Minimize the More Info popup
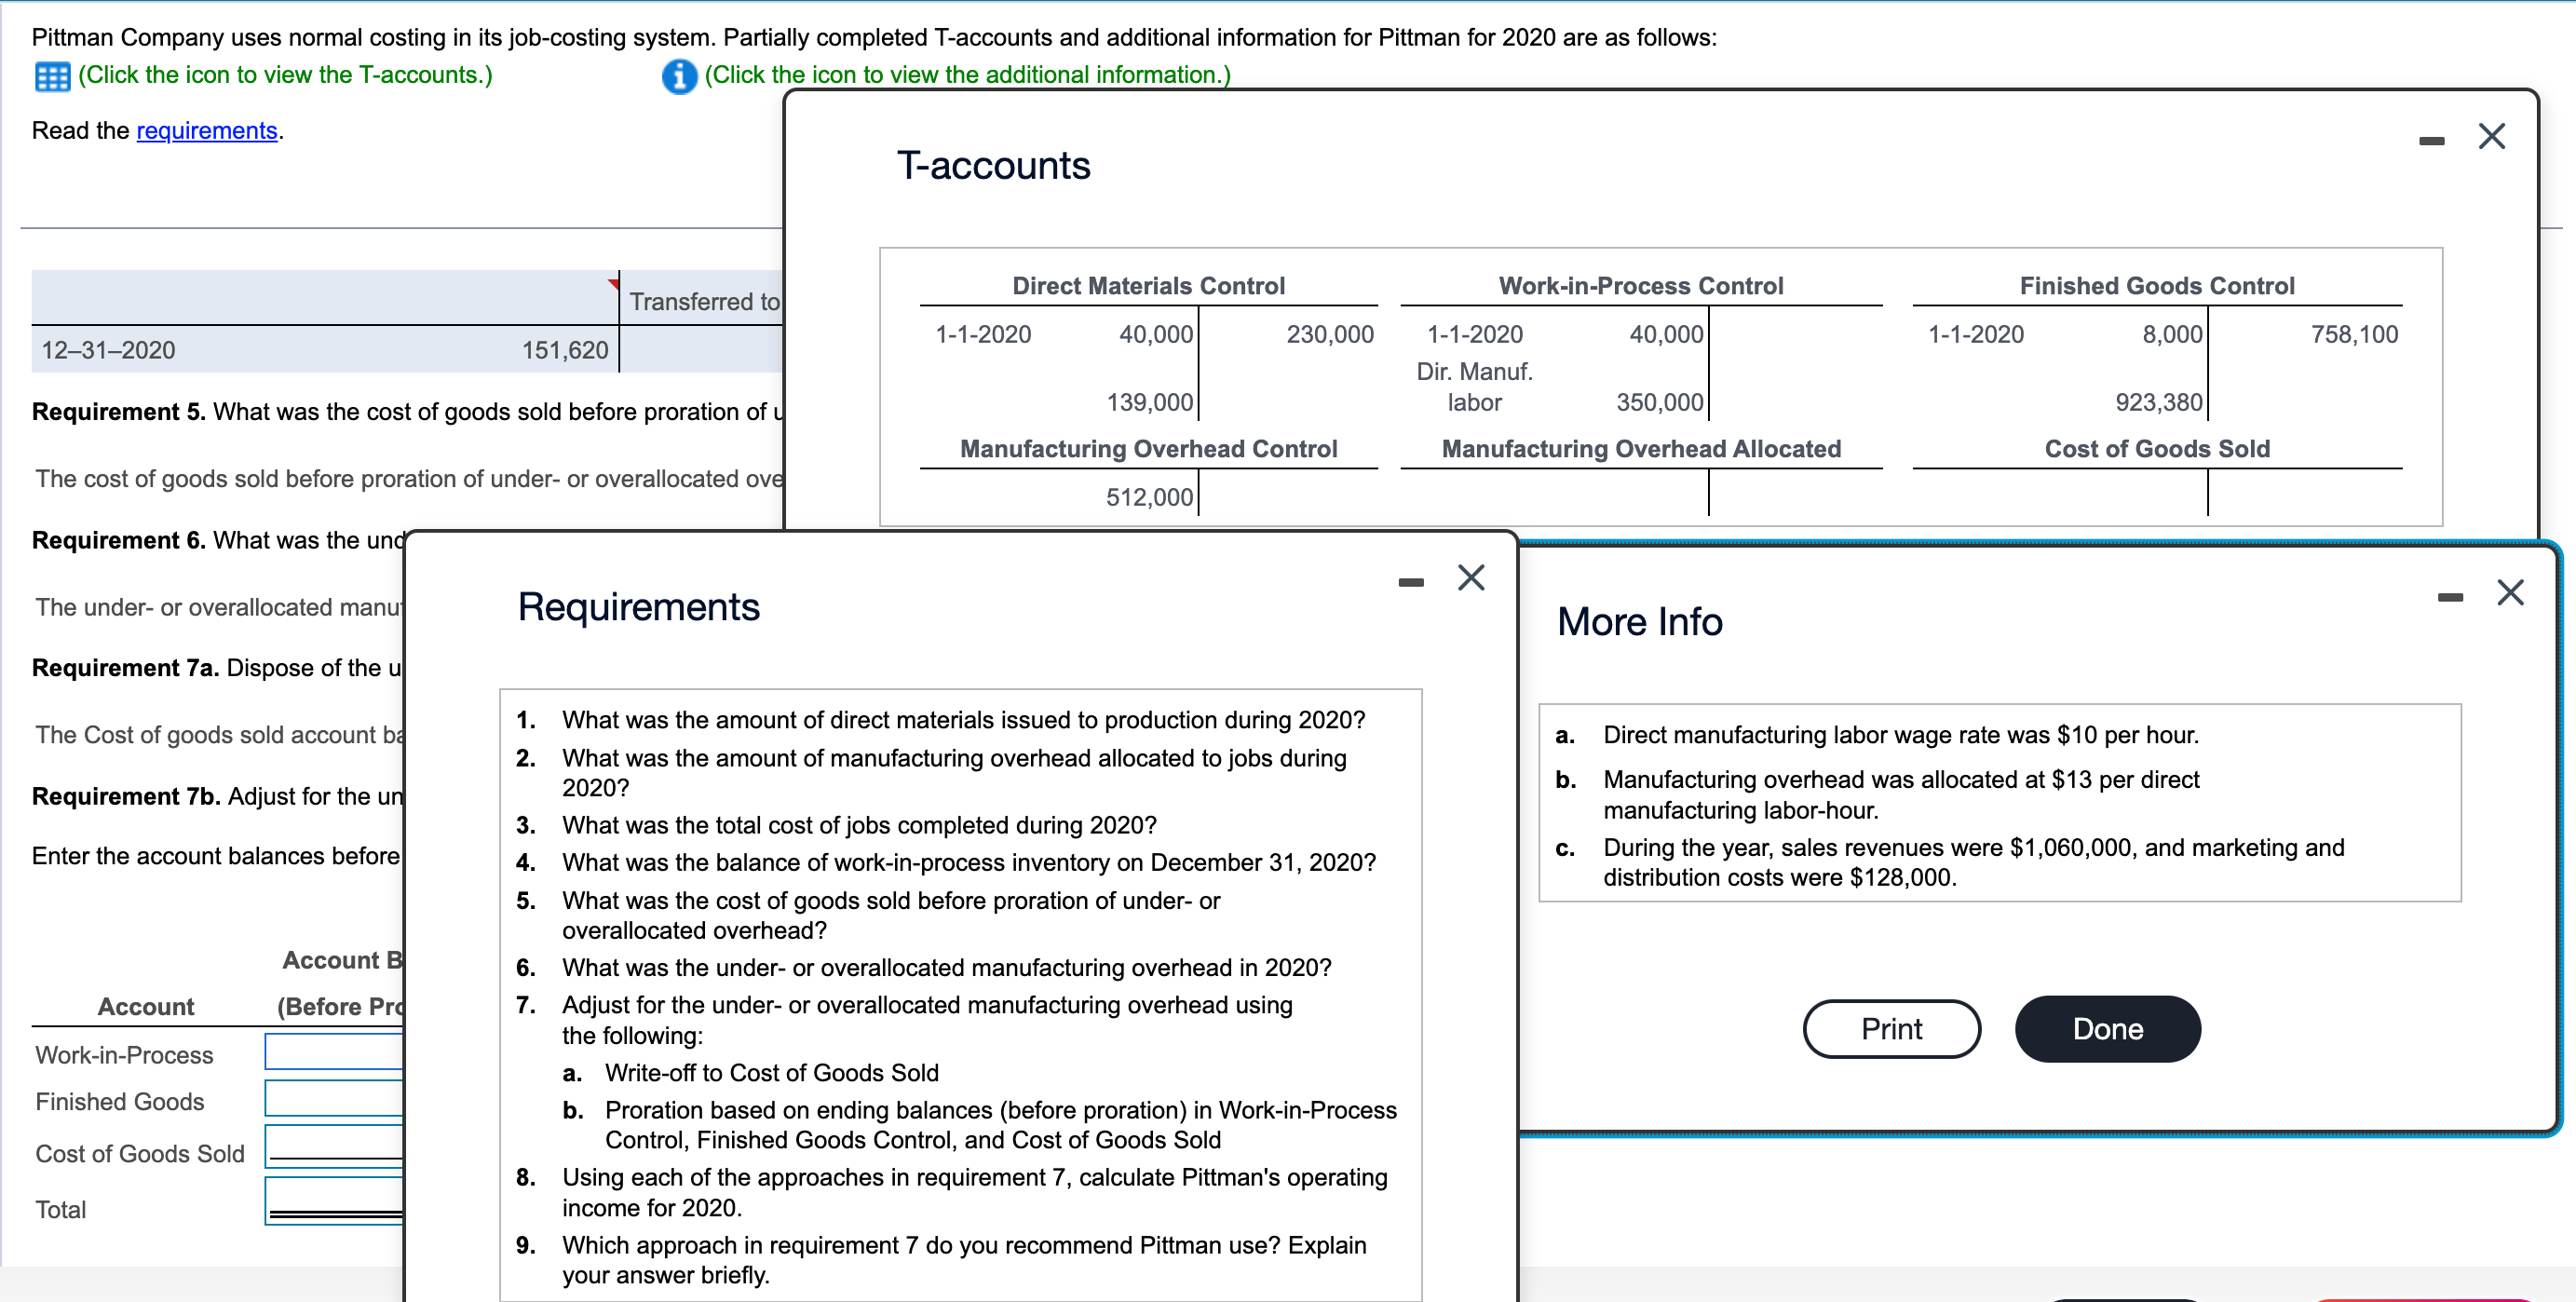The image size is (2576, 1302). (2449, 597)
